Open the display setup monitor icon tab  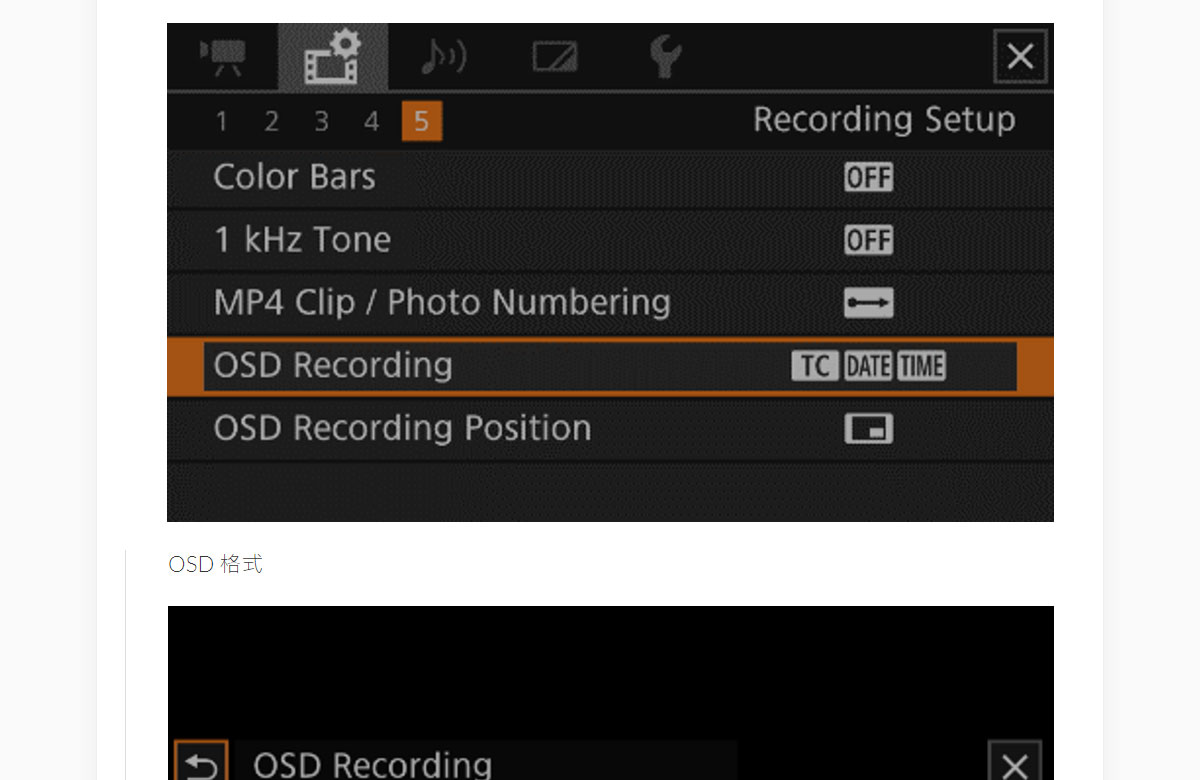point(554,57)
